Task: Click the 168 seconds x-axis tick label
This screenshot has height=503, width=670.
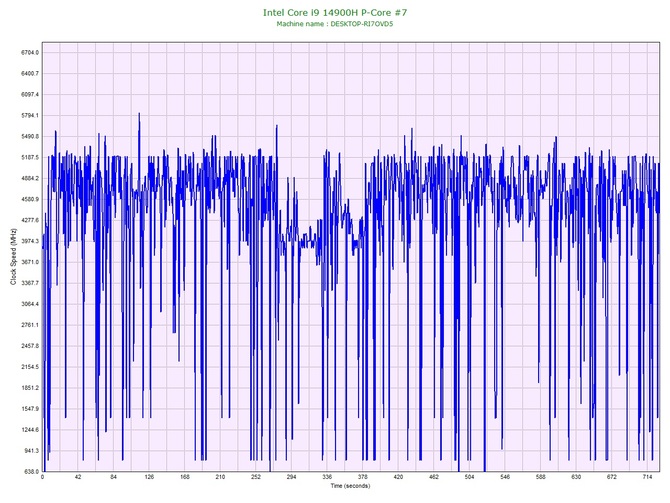Action: point(185,477)
